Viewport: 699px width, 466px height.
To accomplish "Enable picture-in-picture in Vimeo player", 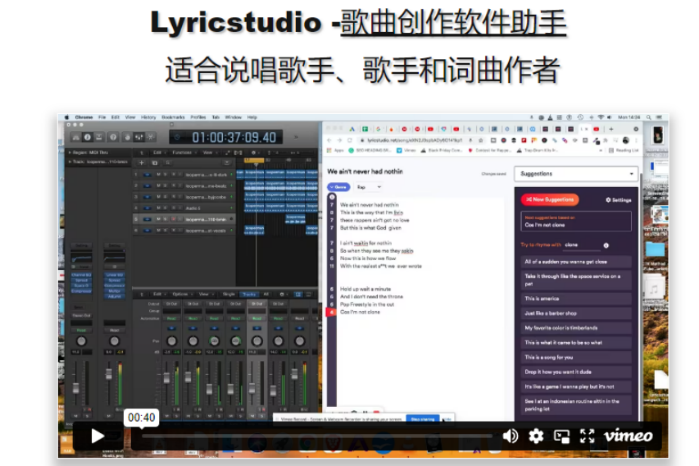I will (x=561, y=436).
